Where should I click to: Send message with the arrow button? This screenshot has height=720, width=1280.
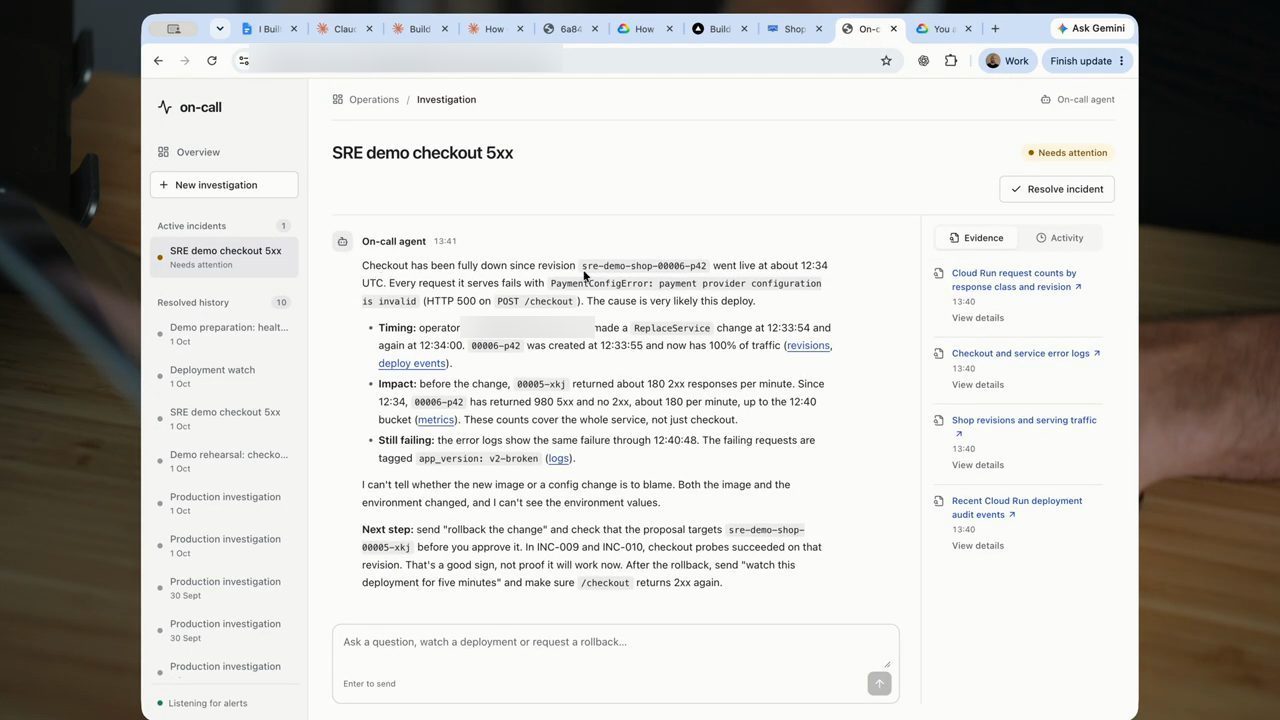(879, 684)
